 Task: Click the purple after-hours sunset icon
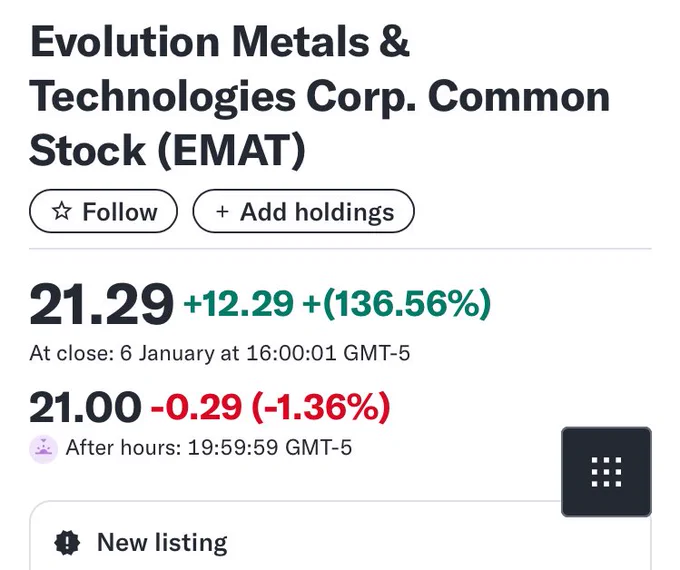point(43,449)
